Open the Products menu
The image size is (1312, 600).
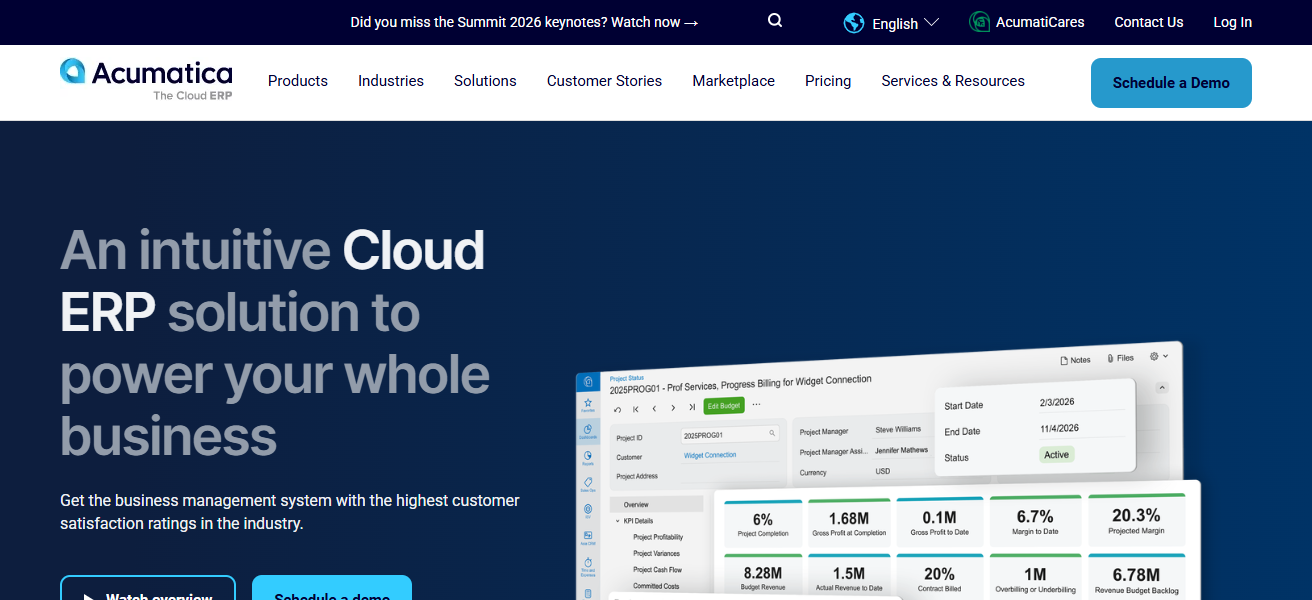tap(297, 81)
